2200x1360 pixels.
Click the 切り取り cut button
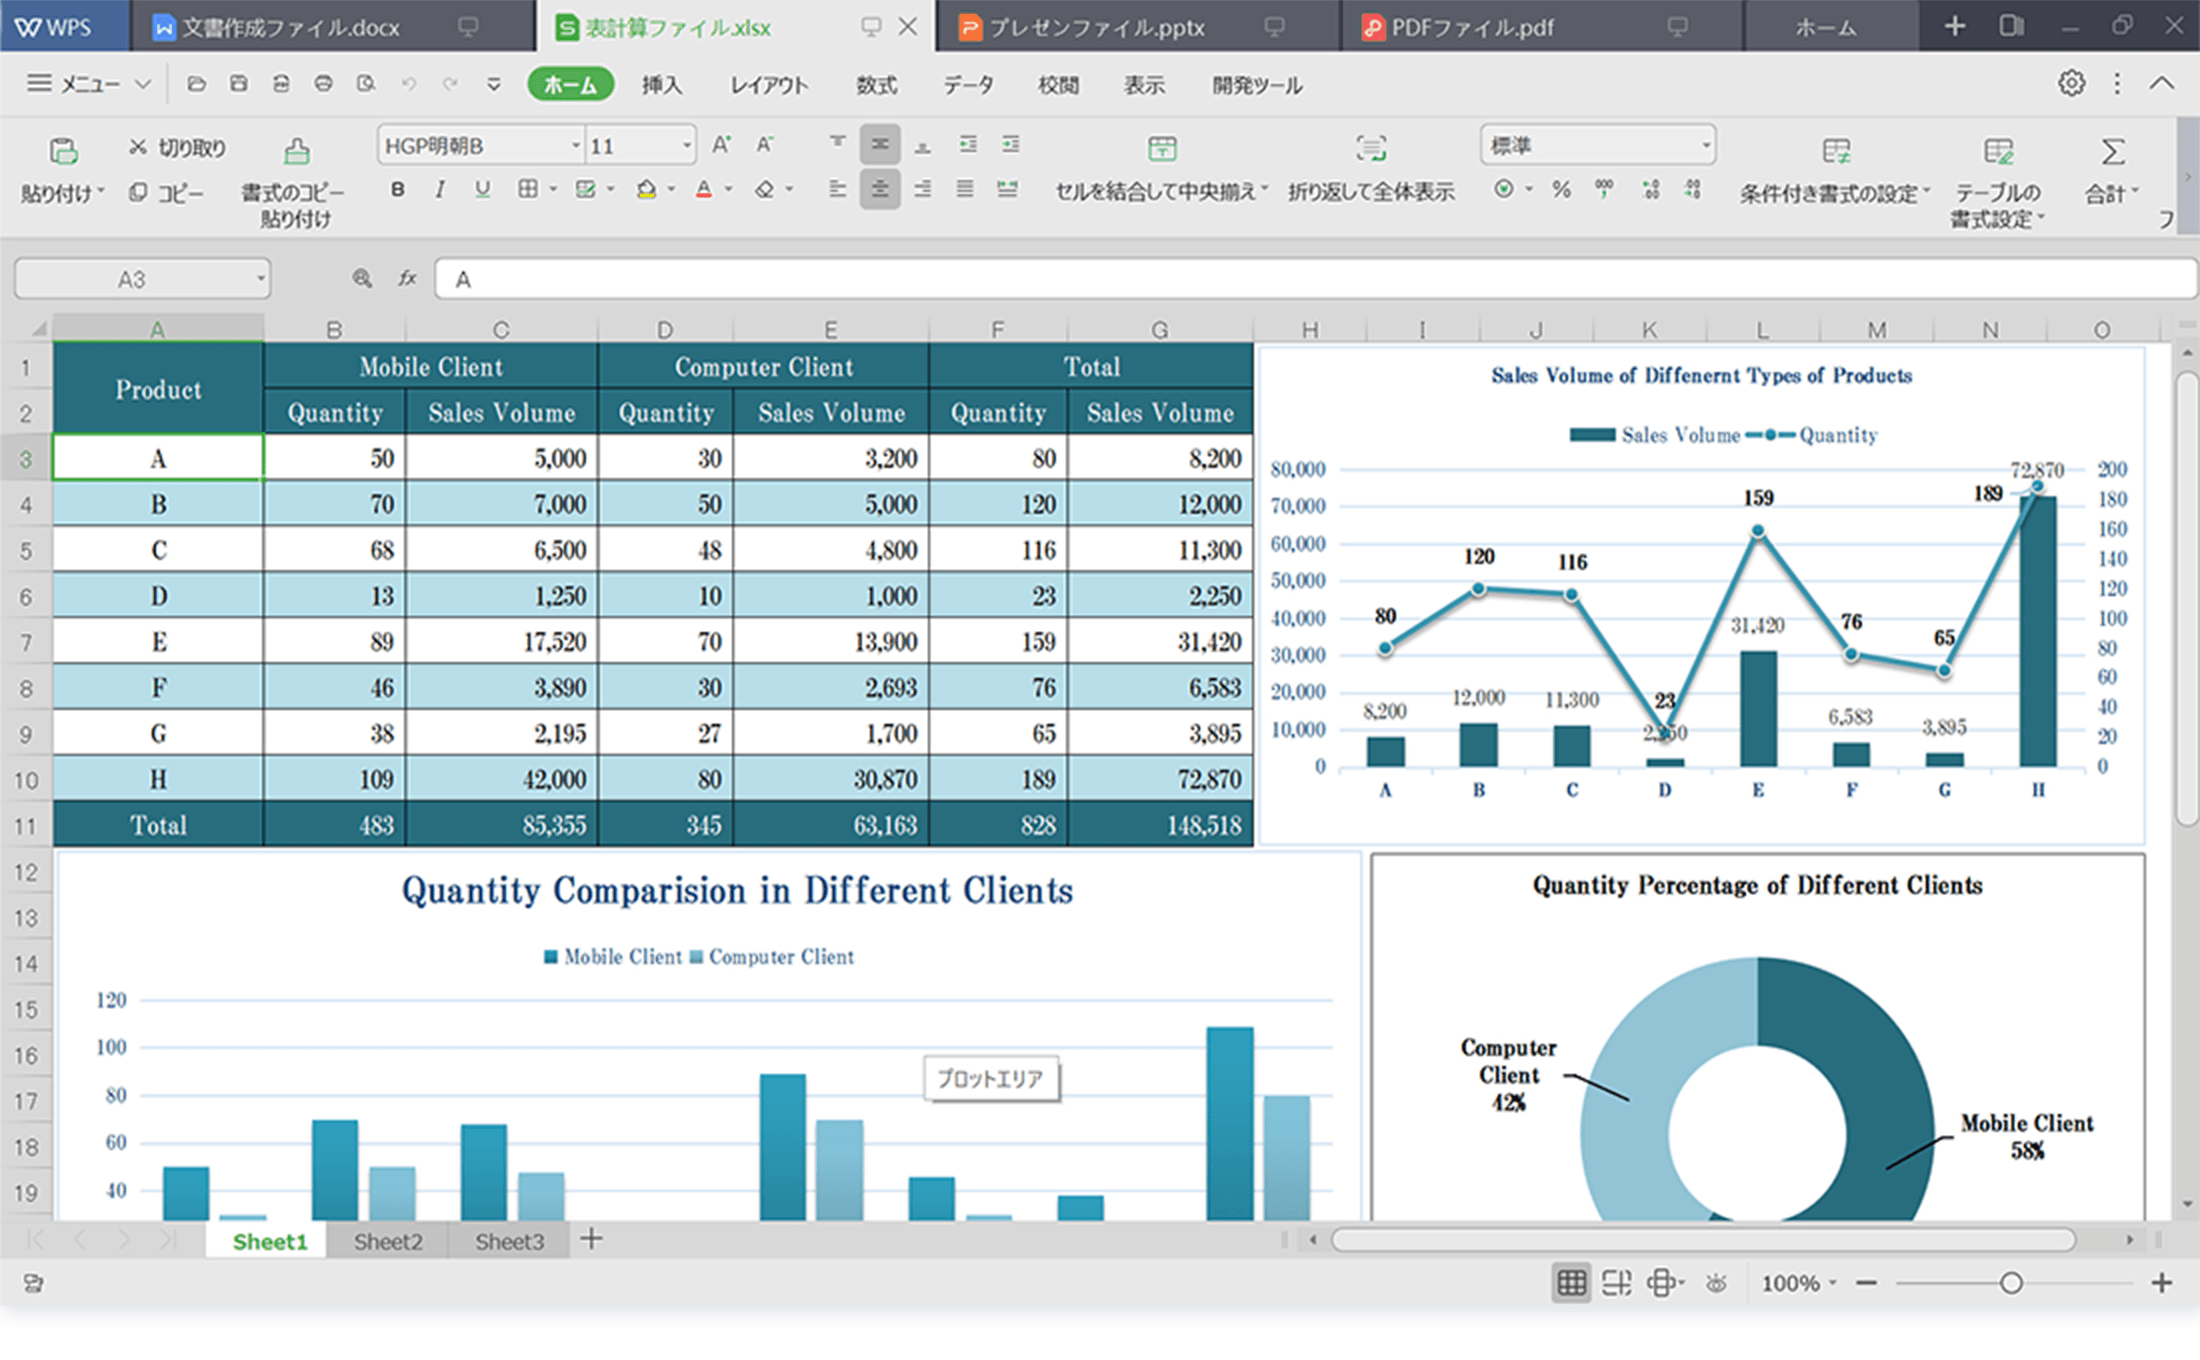pyautogui.click(x=178, y=148)
